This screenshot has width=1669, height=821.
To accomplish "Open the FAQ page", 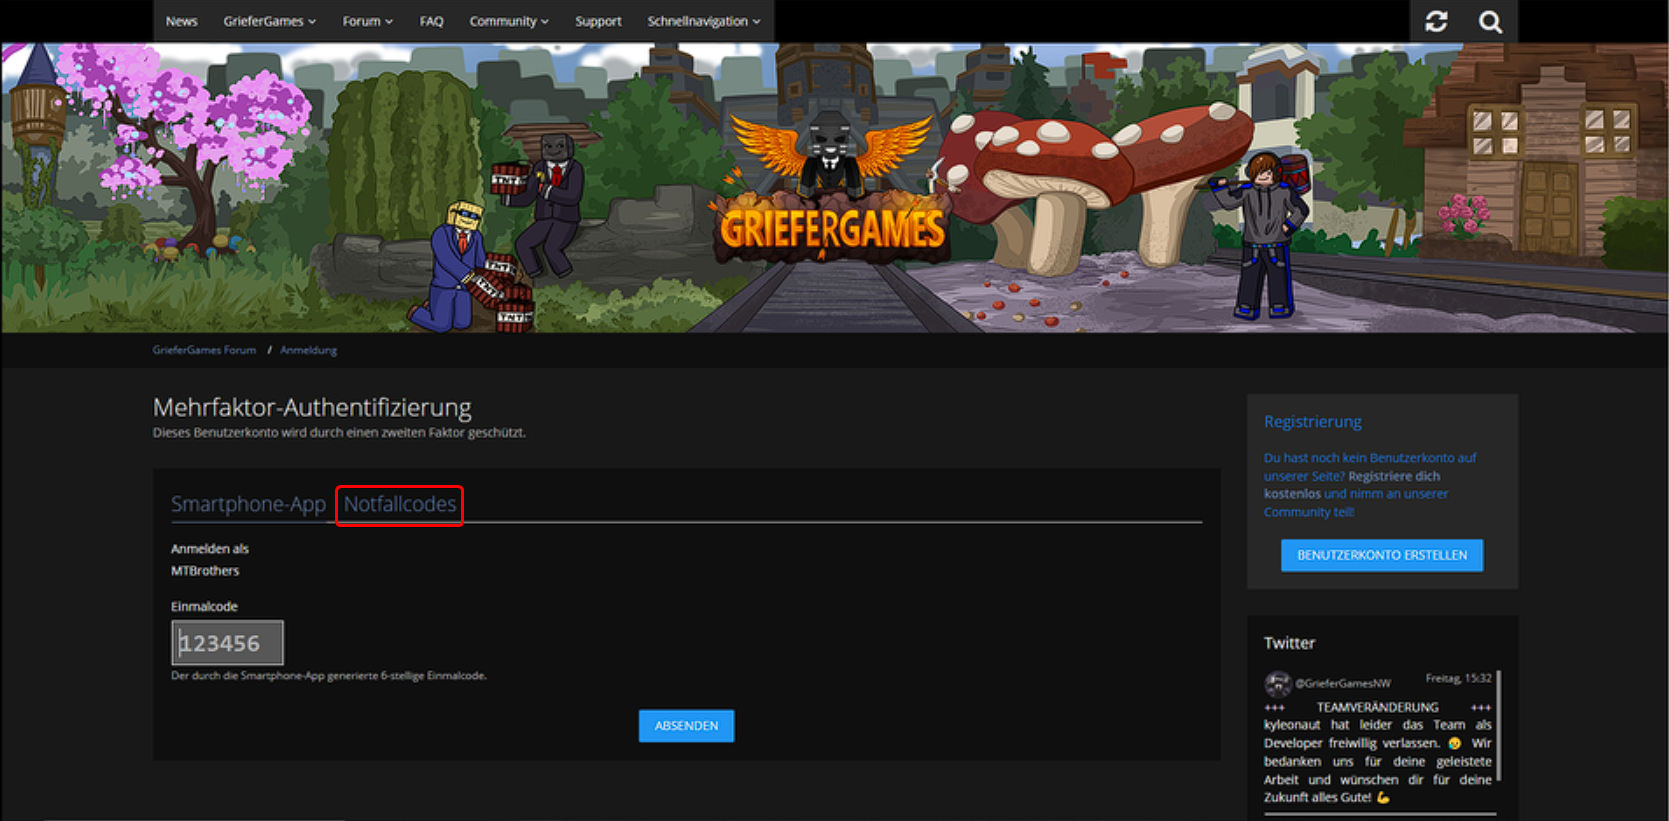I will [431, 21].
